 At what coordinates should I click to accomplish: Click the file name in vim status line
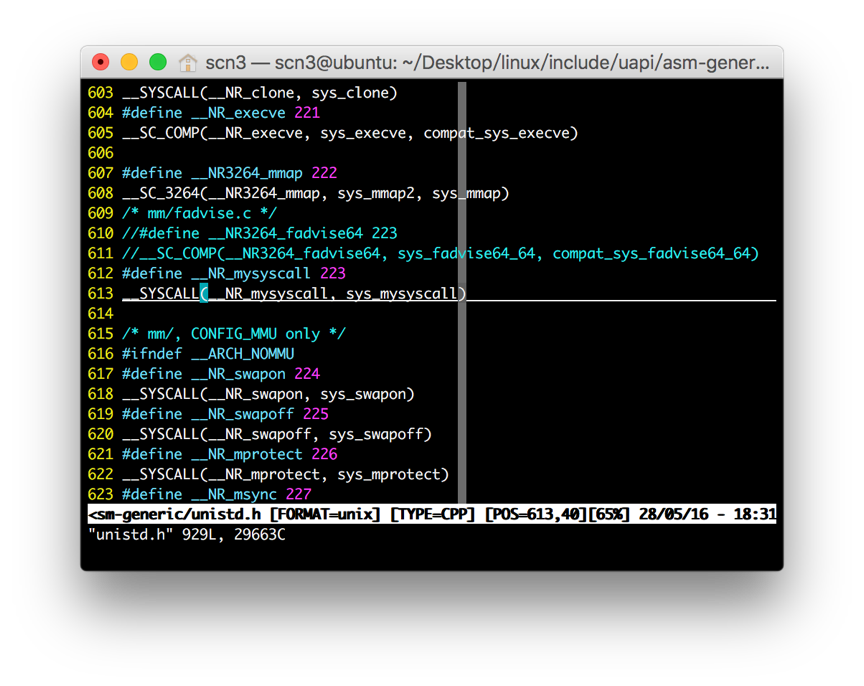coord(175,514)
